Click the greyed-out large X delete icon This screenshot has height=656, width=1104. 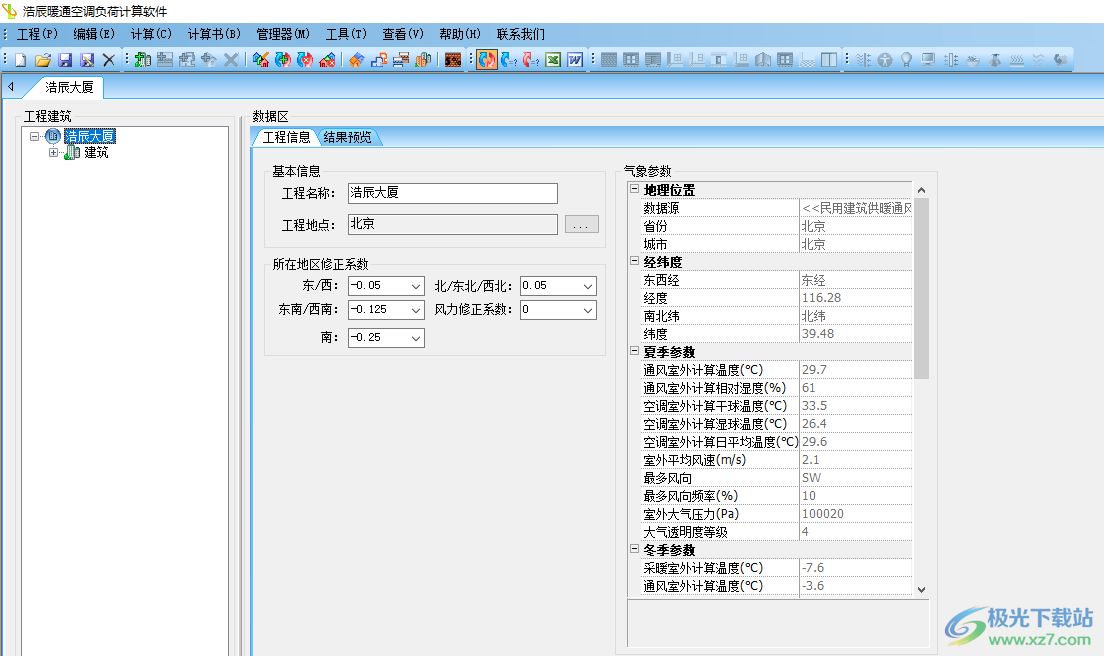point(231,60)
